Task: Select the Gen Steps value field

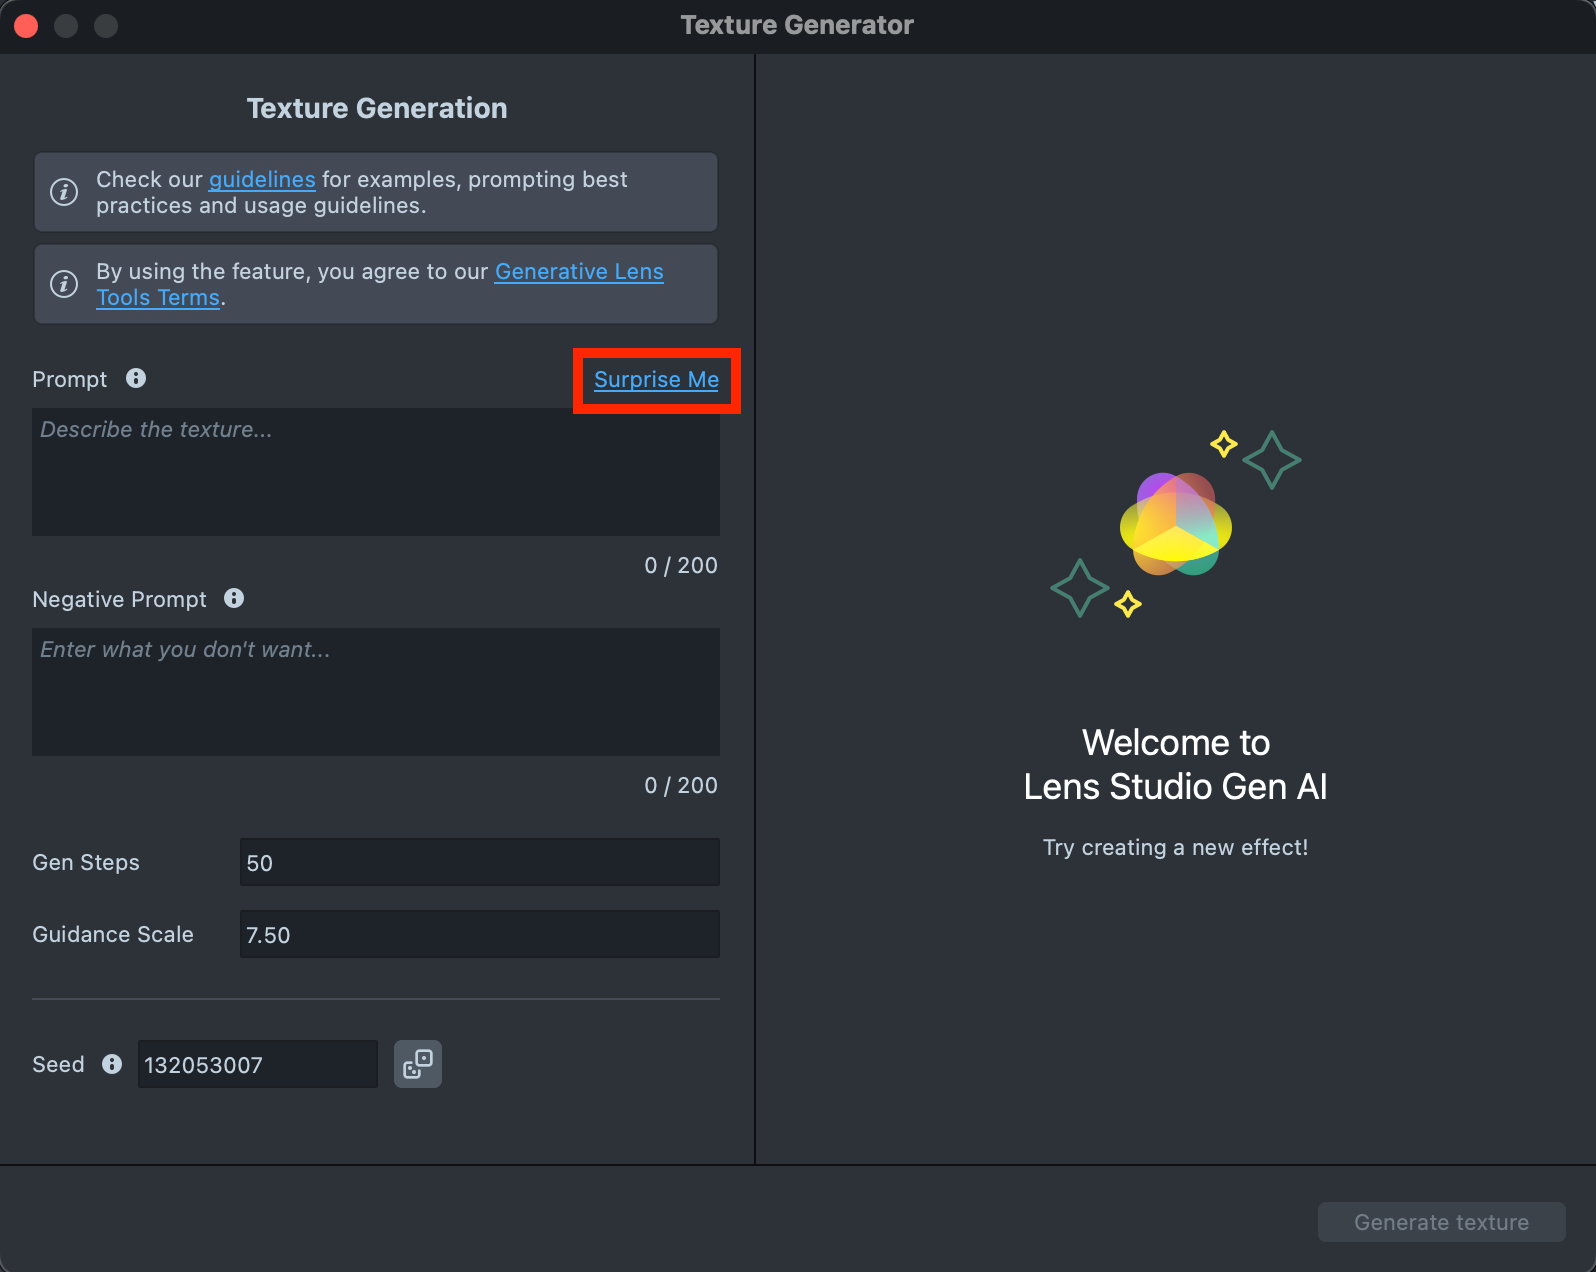Action: tap(479, 863)
